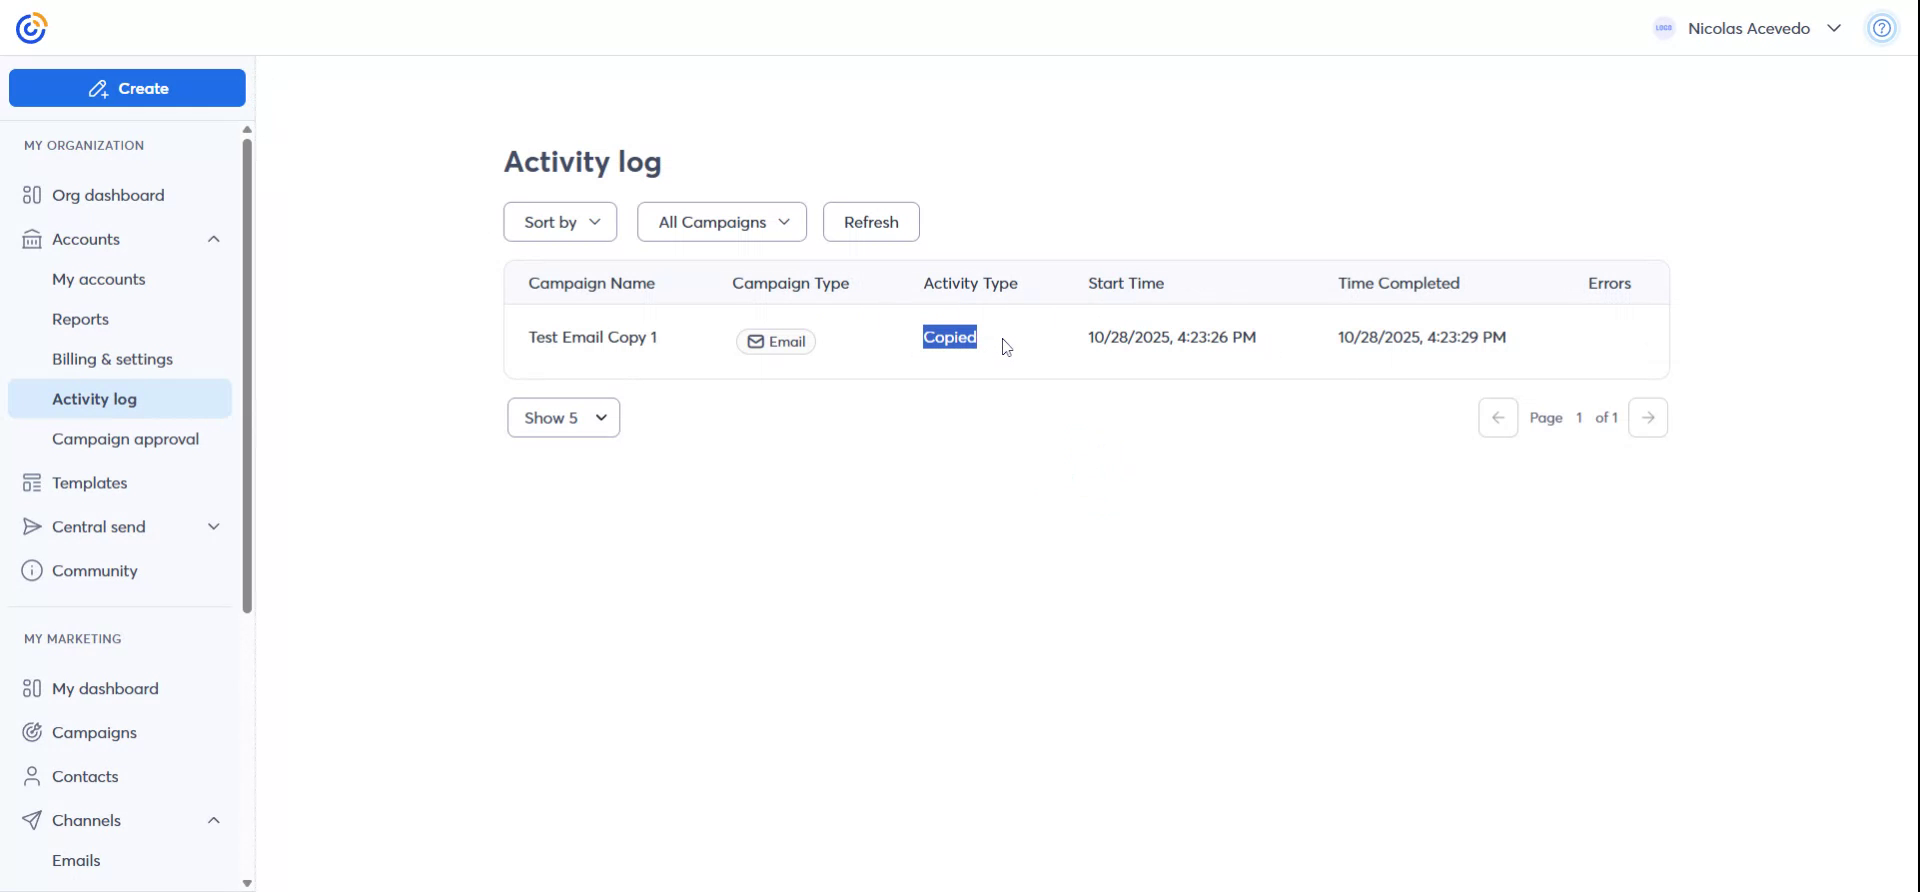The height and width of the screenshot is (892, 1920).
Task: Change rows shown with Show 5 dropdown
Action: [x=563, y=418]
